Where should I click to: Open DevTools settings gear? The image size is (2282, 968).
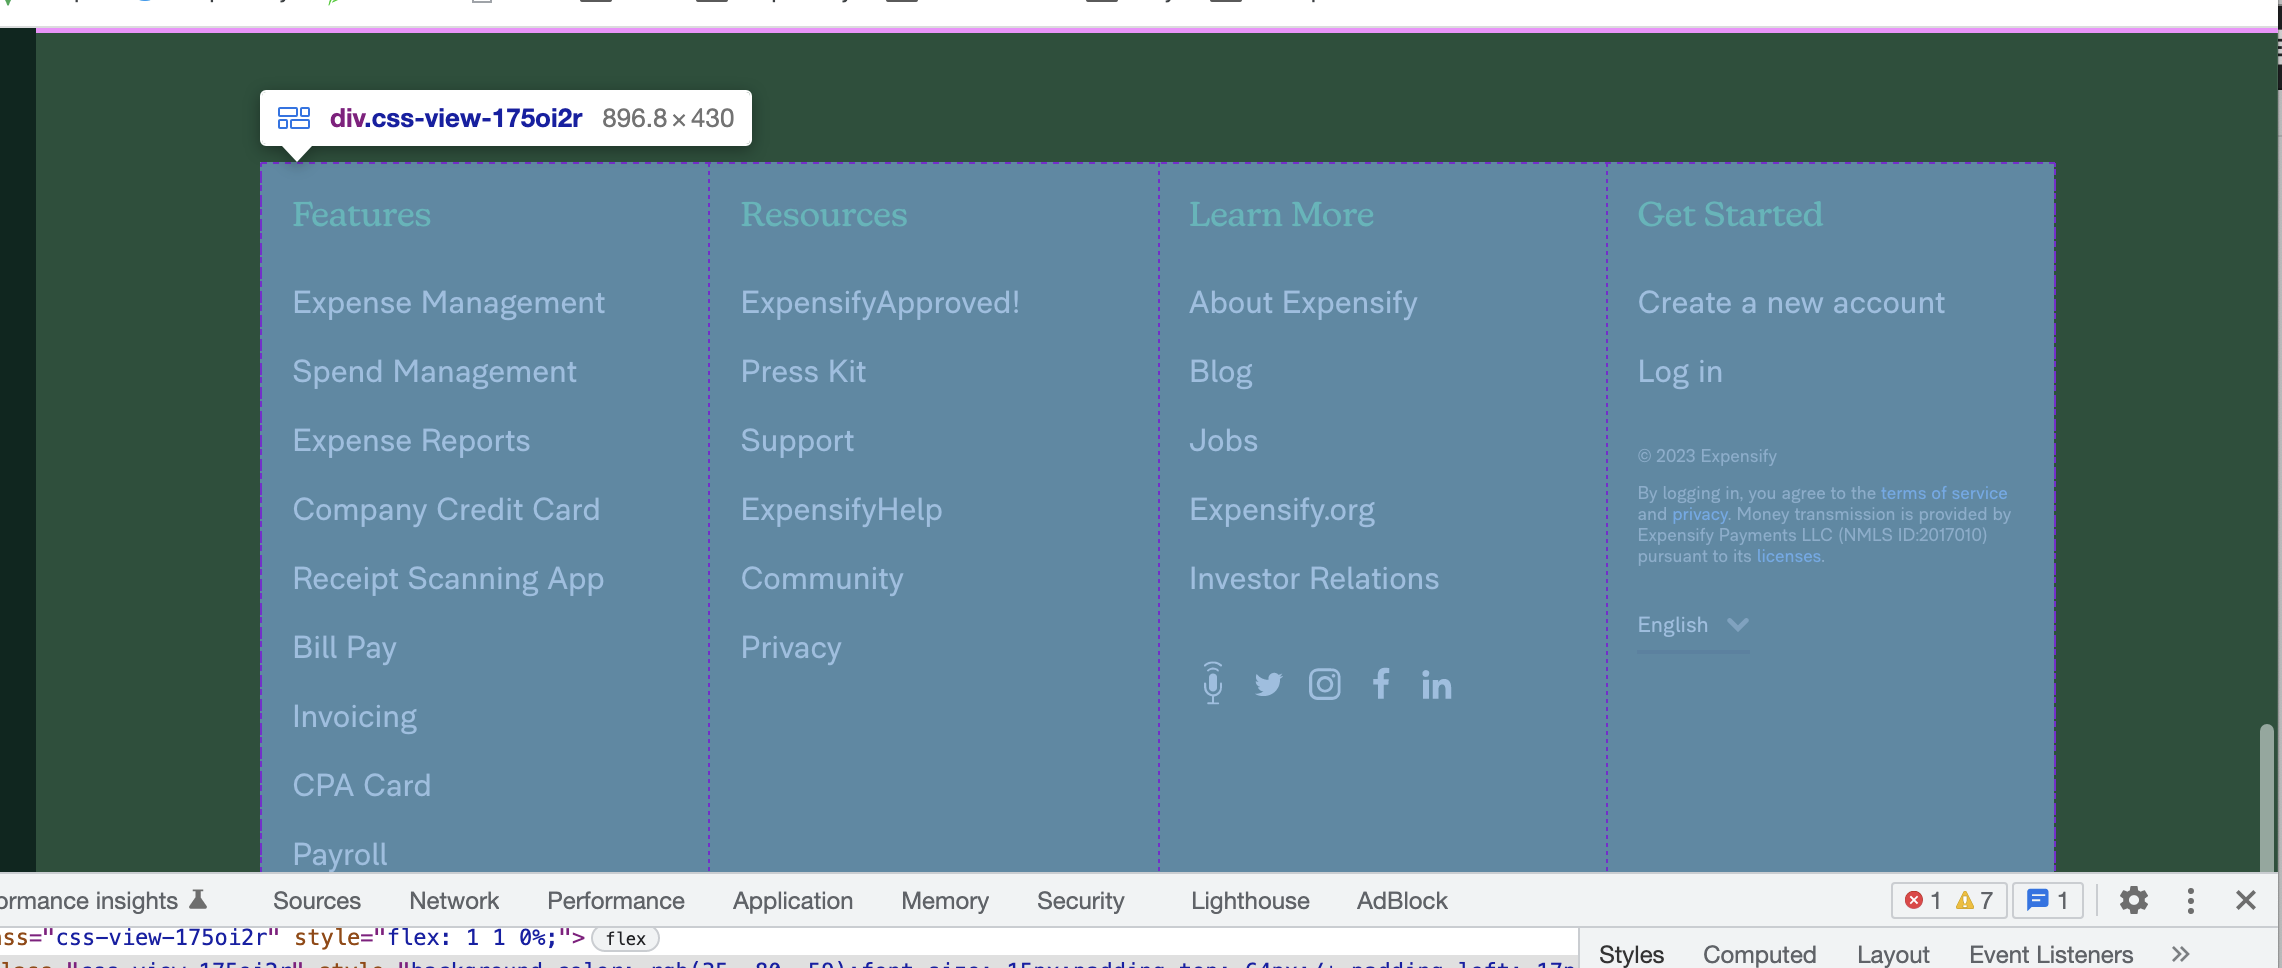(x=2133, y=901)
